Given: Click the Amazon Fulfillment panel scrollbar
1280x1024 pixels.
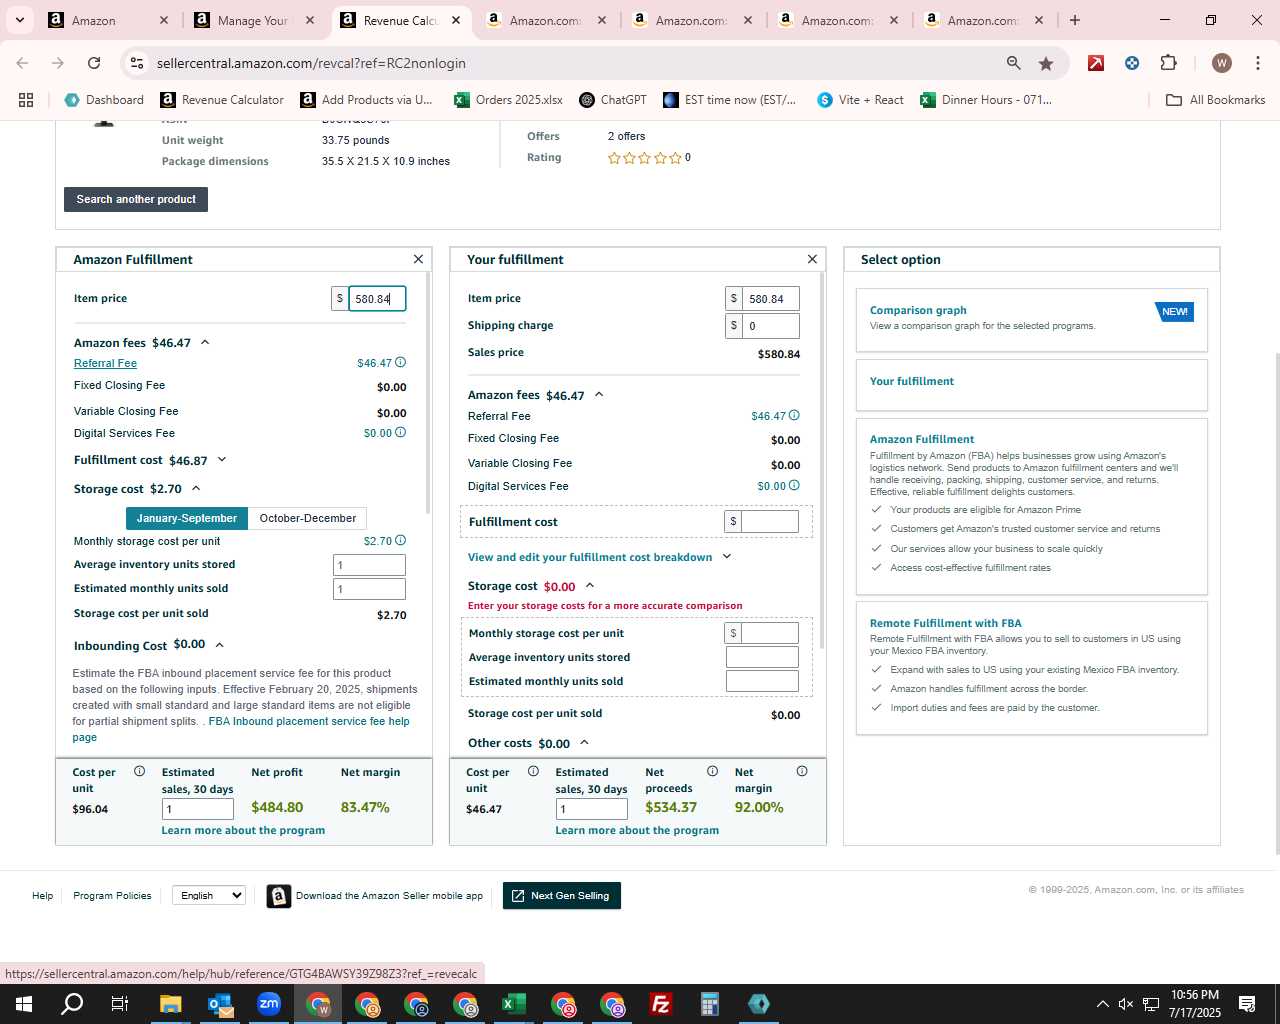Looking at the screenshot, I should click(428, 392).
